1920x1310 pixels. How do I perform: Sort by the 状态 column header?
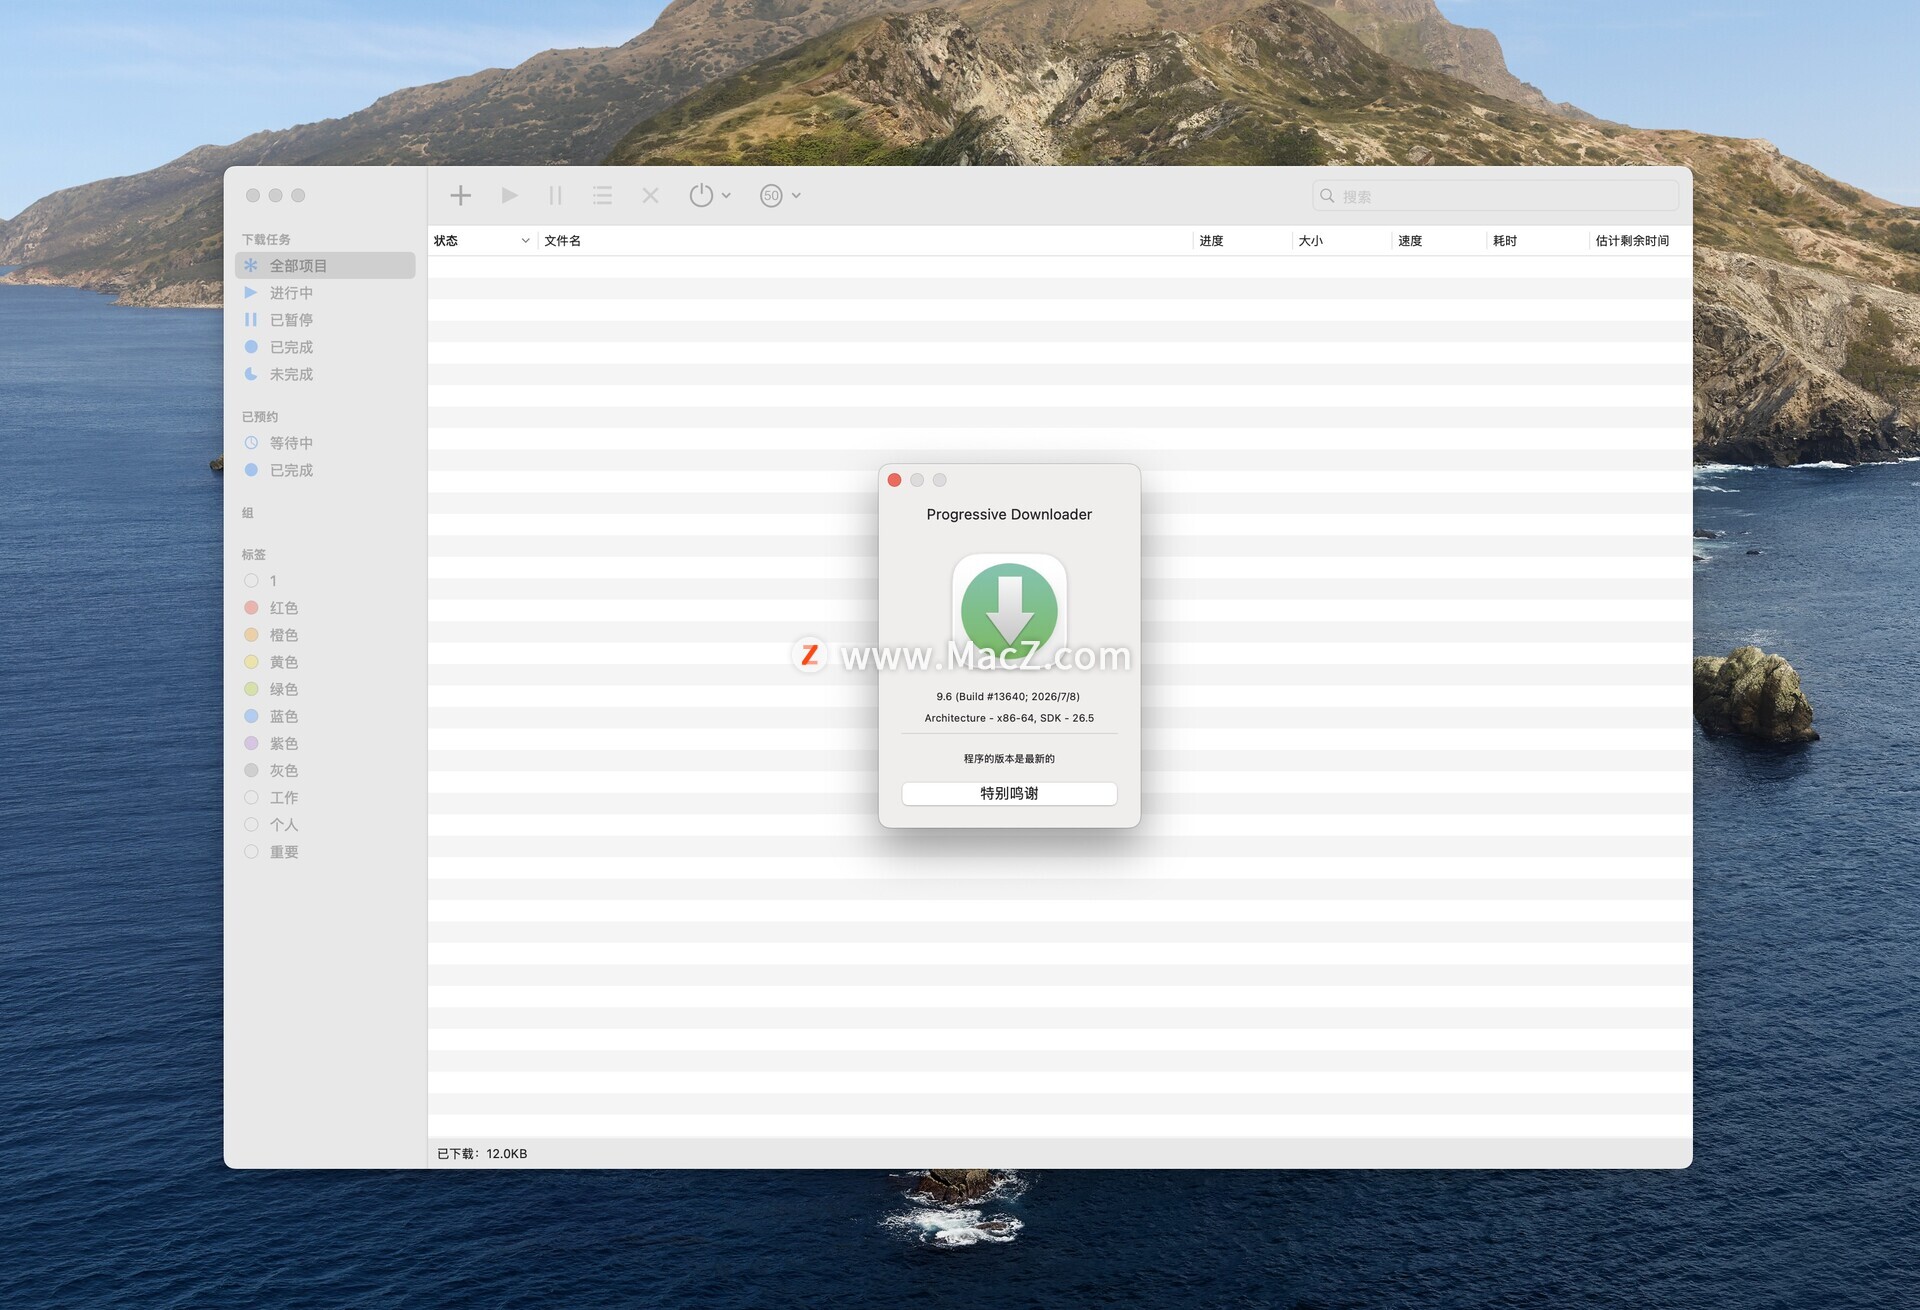482,241
